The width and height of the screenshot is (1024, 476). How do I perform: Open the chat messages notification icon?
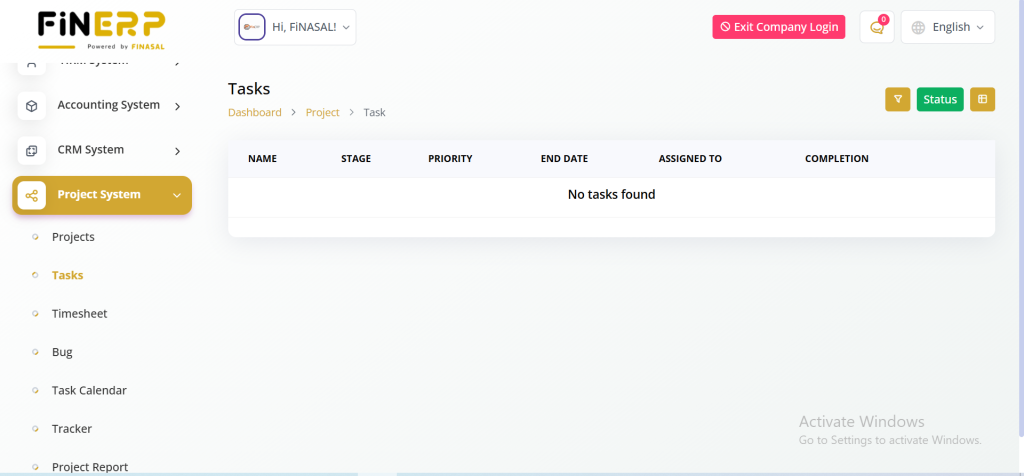pyautogui.click(x=877, y=28)
